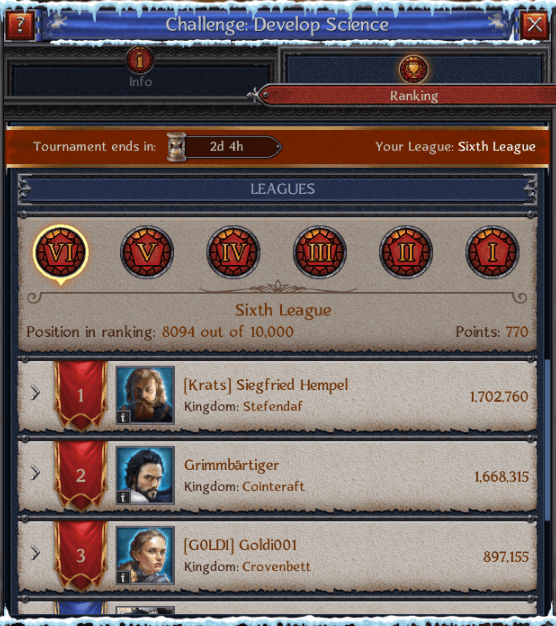Screen dimensions: 556x626
Task: Click the ranking list scrollbar
Action: pyautogui.click(x=548, y=439)
